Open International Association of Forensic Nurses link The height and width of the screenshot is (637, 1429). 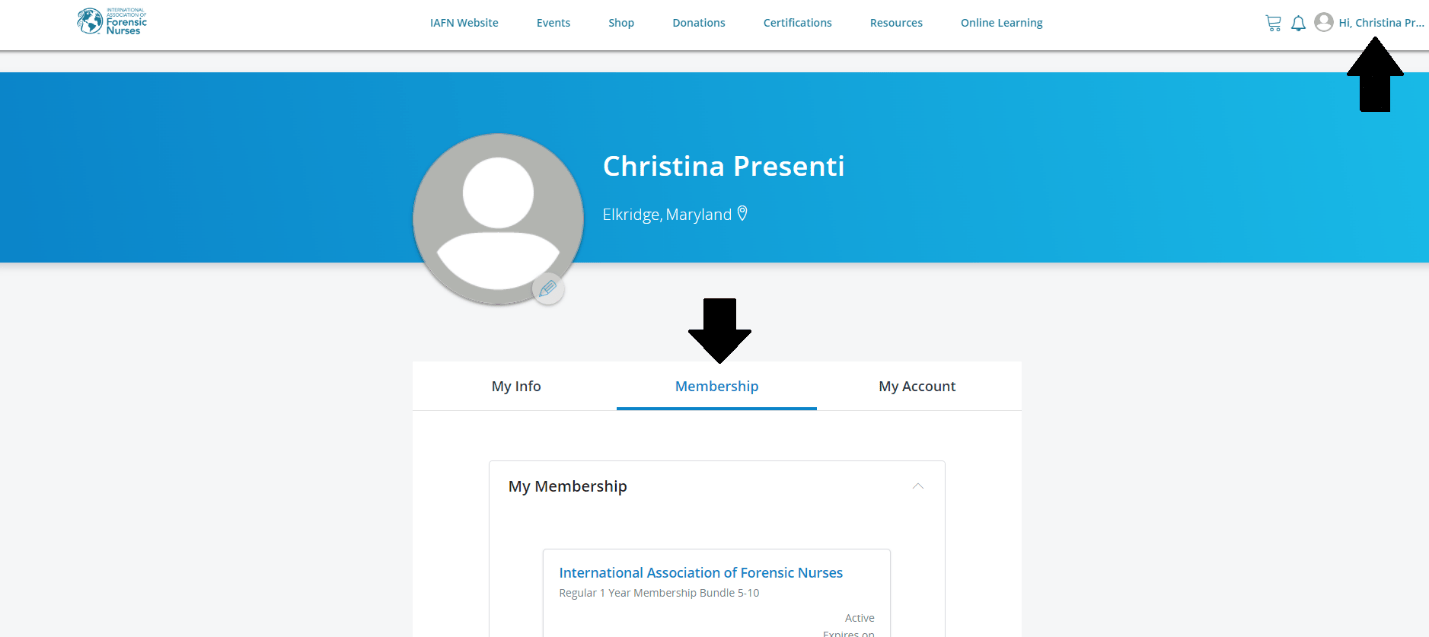click(x=701, y=573)
